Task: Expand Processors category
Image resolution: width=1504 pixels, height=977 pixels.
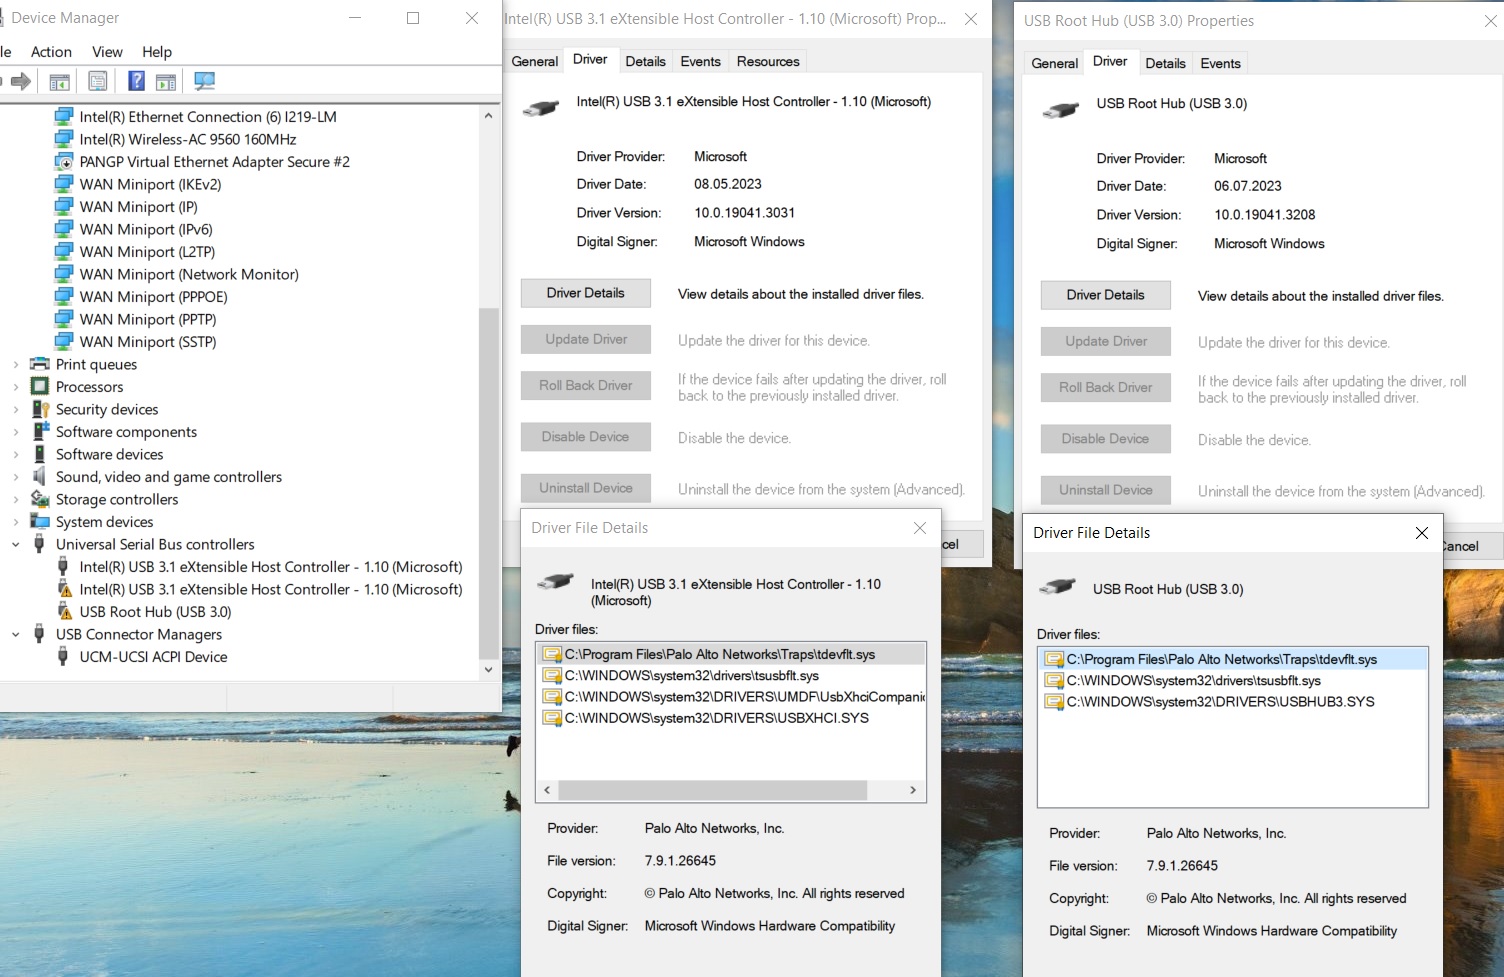Action: click(15, 387)
